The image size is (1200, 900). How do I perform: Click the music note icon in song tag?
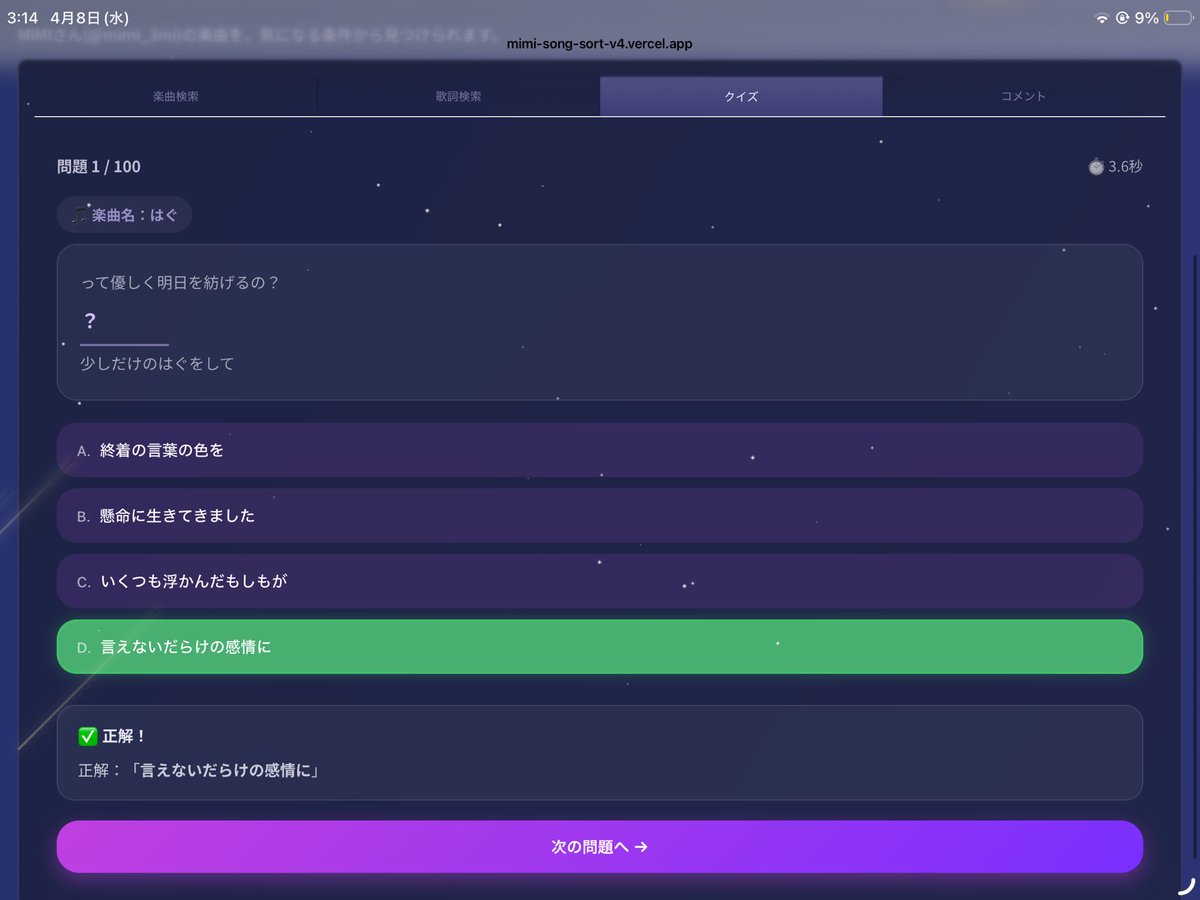coord(80,215)
